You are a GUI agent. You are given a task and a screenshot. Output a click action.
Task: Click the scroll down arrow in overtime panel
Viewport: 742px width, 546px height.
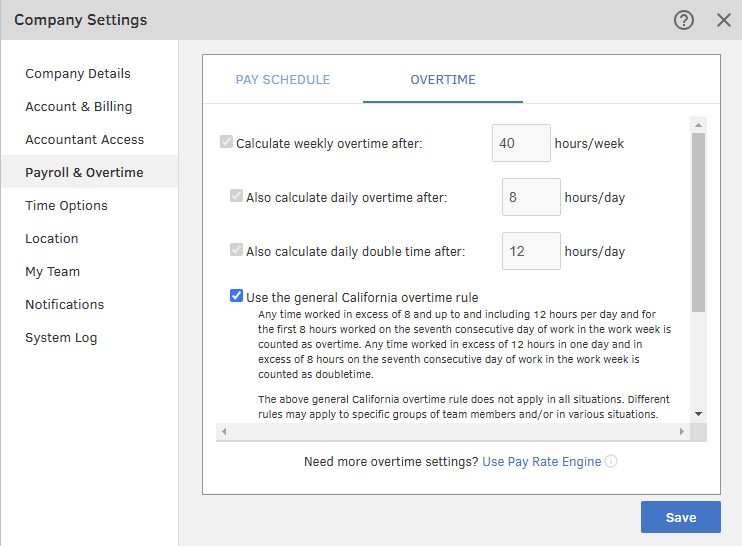pos(698,414)
